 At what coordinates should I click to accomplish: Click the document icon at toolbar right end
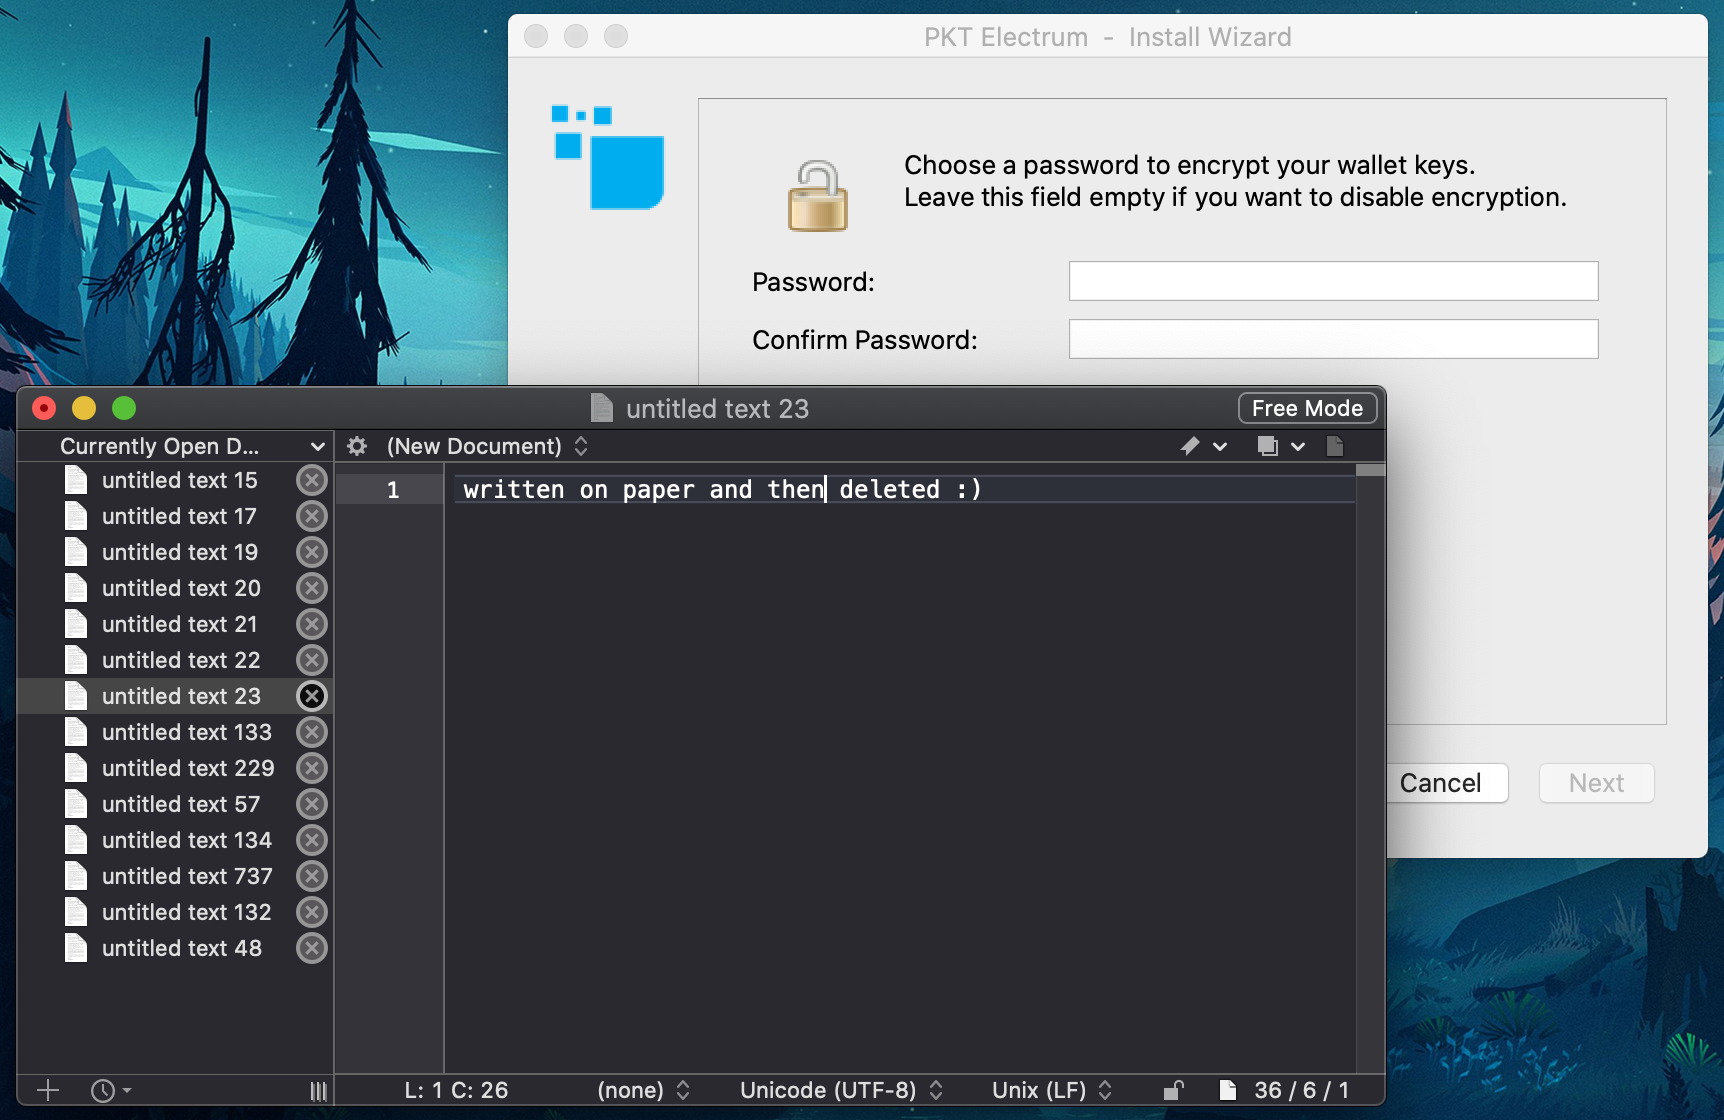(1335, 446)
